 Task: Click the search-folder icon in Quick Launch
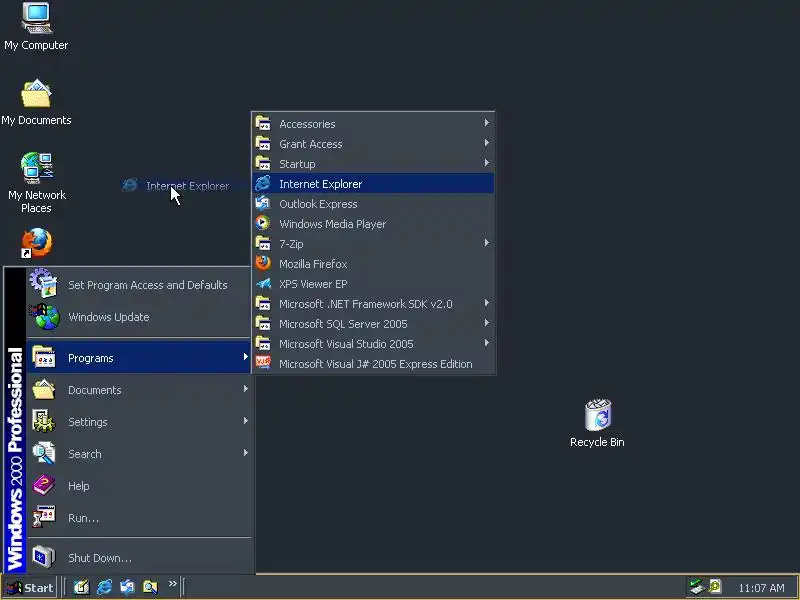[150, 587]
